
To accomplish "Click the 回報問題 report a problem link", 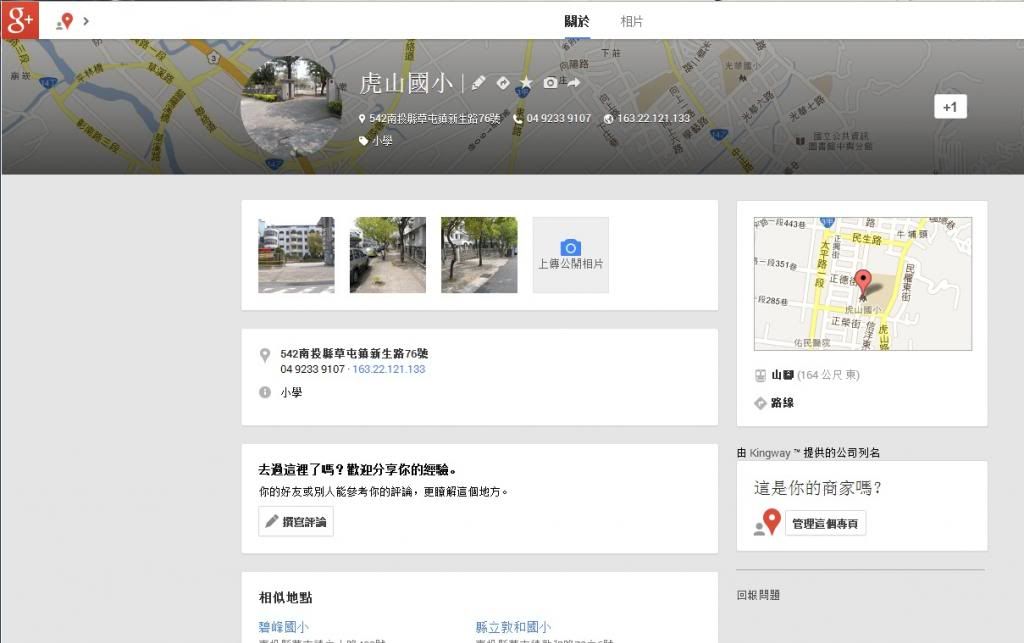I will (758, 595).
